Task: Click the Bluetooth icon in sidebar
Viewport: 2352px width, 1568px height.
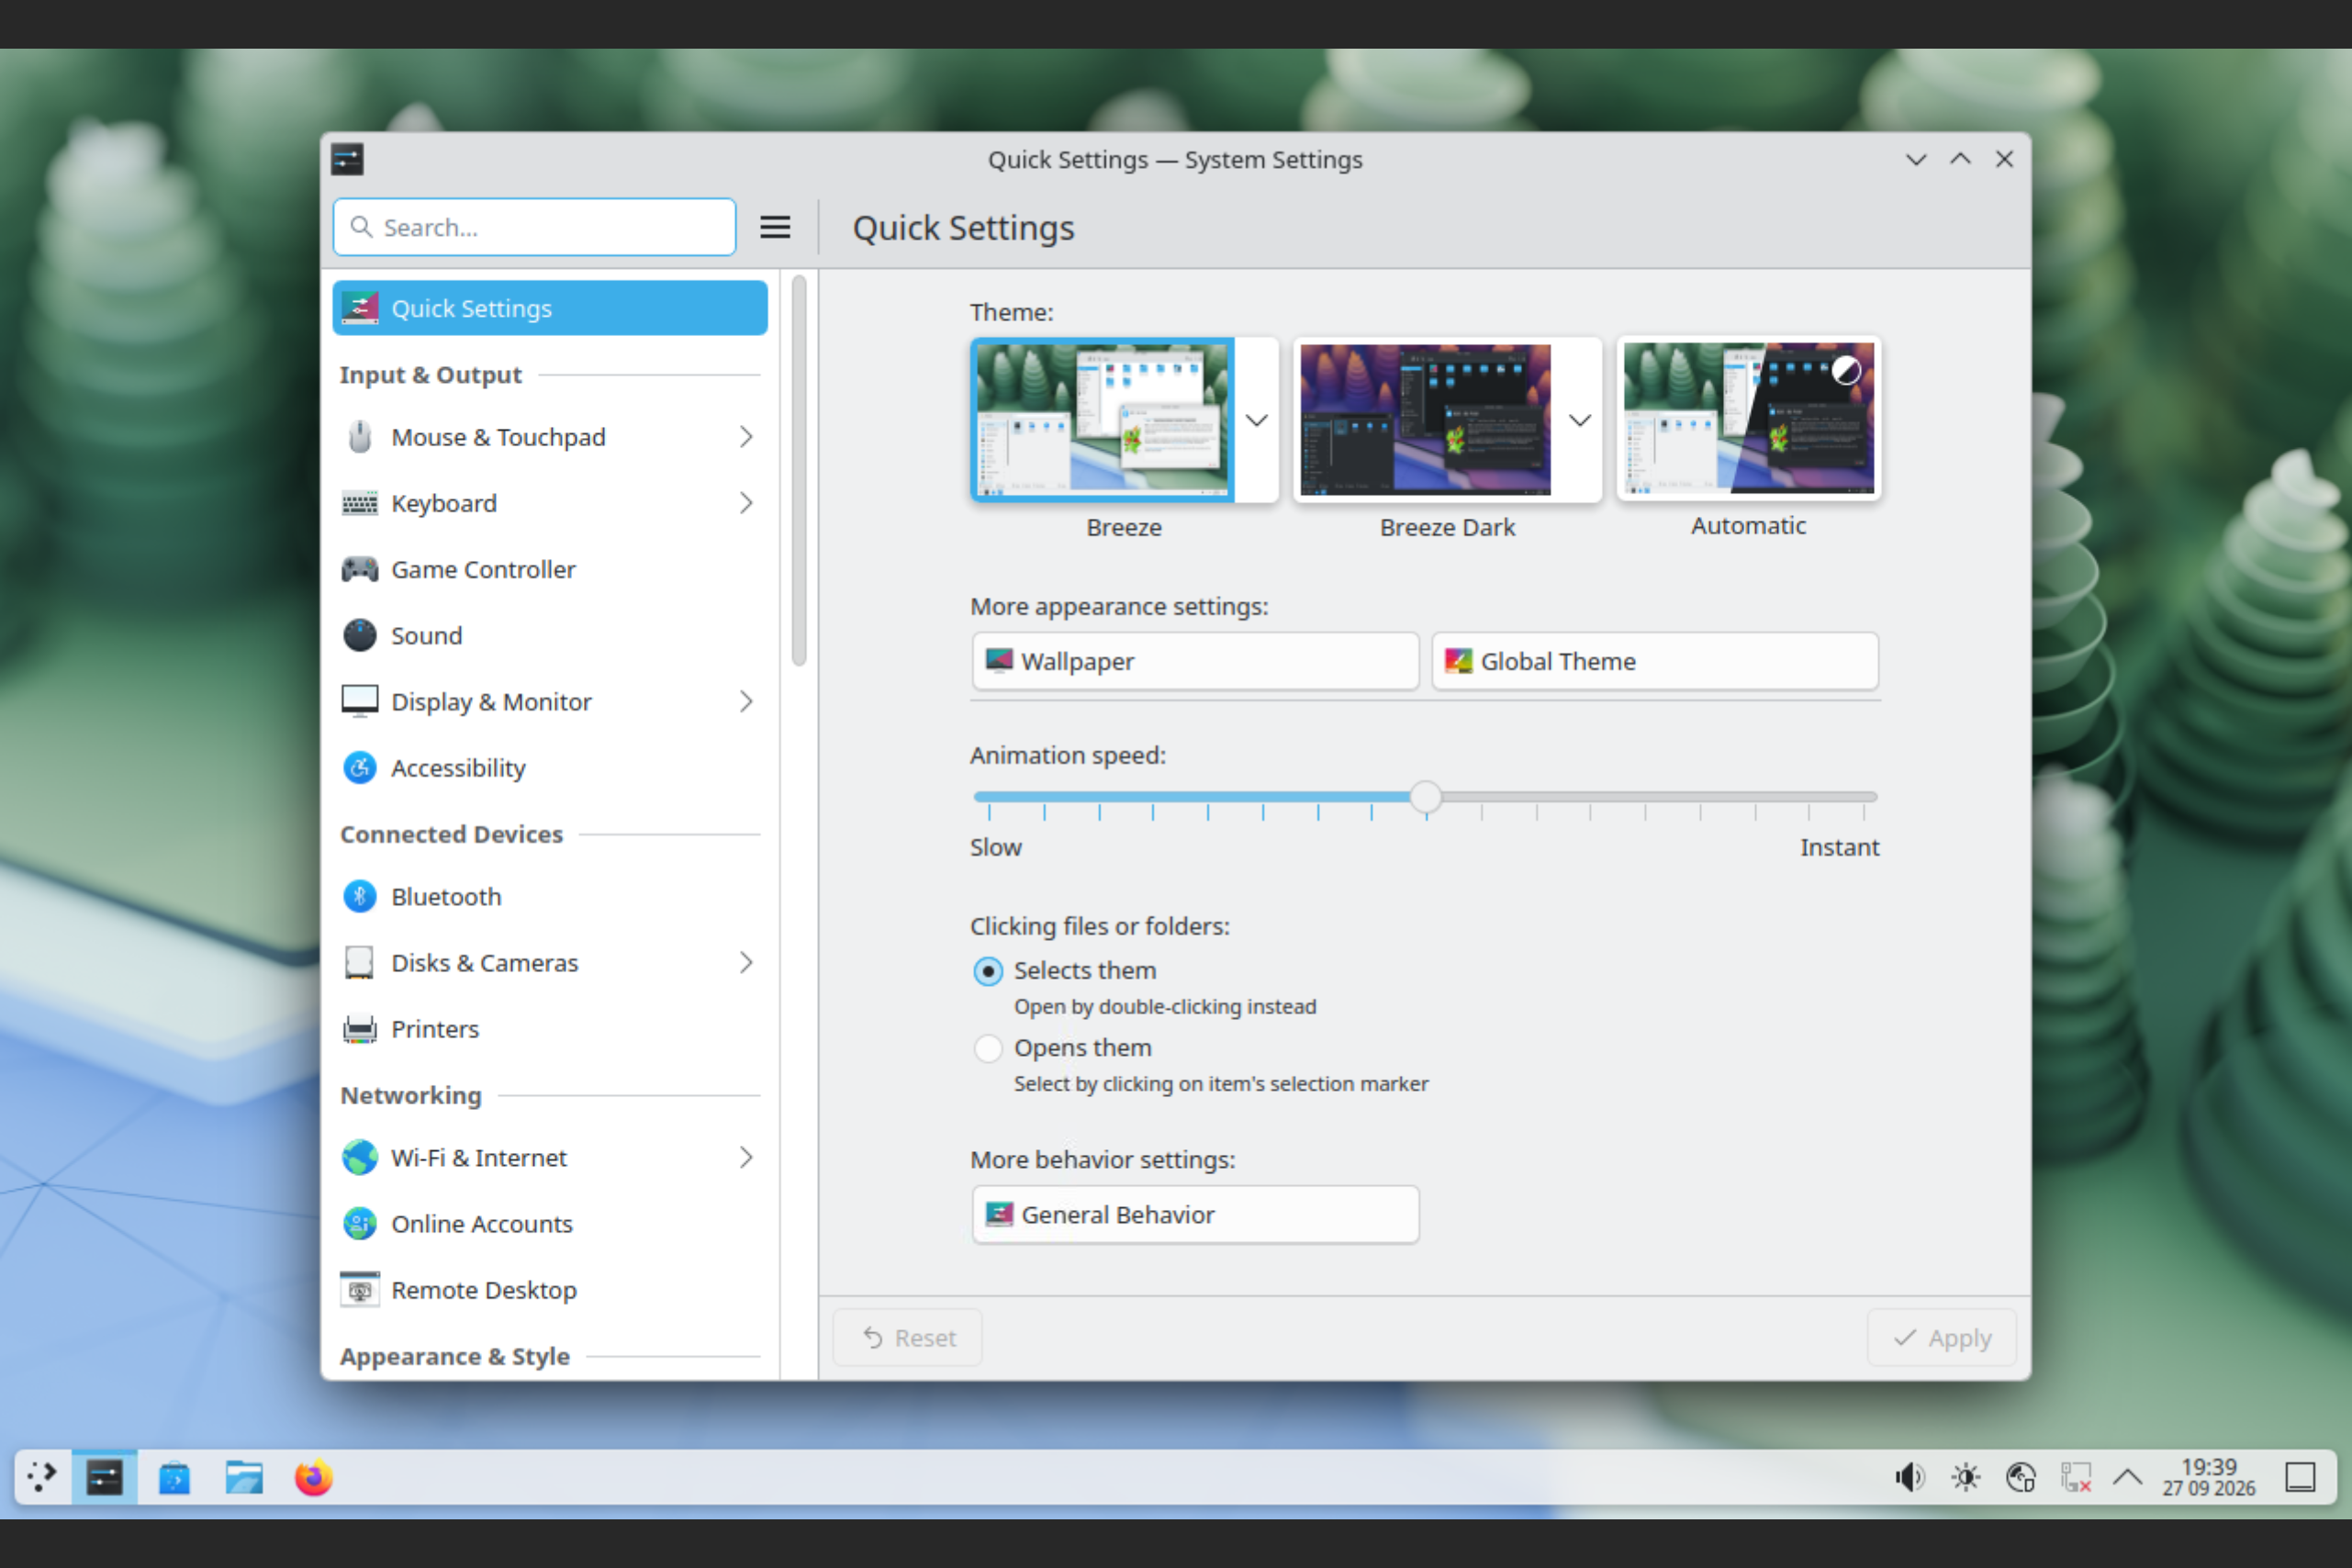Action: [x=359, y=896]
